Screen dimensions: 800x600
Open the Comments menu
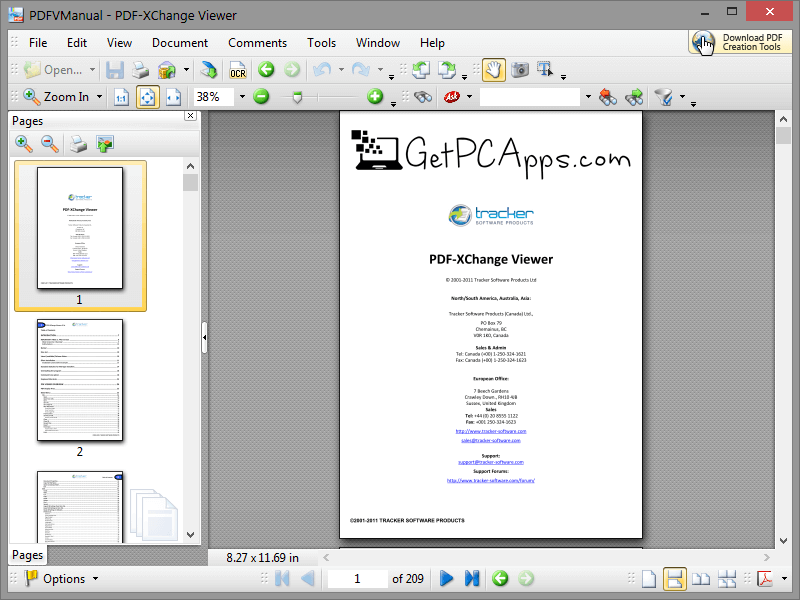tap(258, 43)
